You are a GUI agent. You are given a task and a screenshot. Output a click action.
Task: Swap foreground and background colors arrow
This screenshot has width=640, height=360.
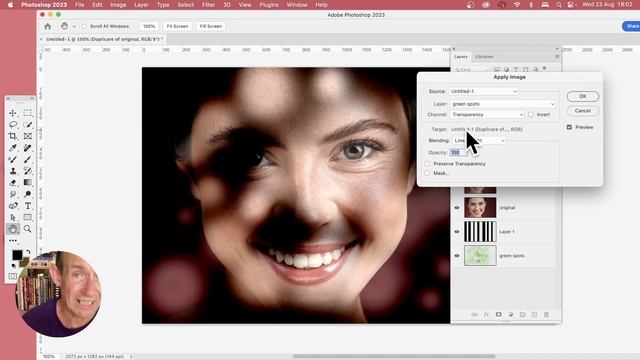[28, 252]
